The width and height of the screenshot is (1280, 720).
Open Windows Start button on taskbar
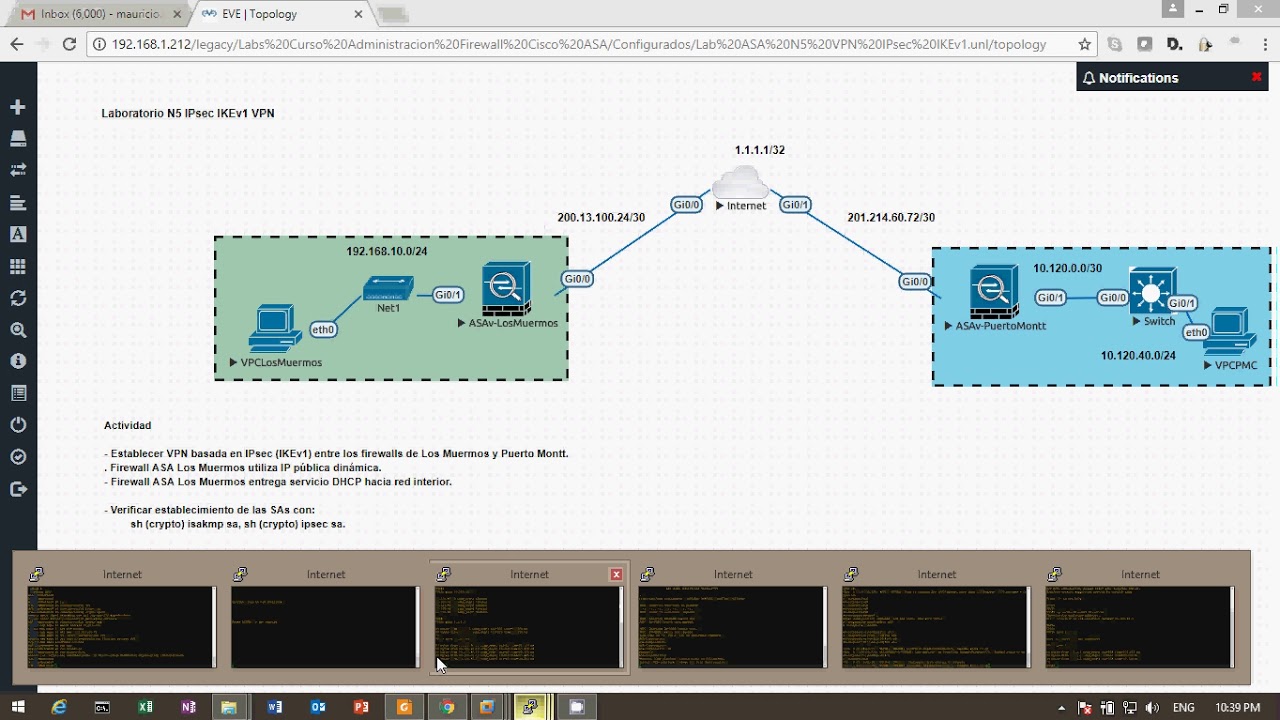tap(17, 707)
